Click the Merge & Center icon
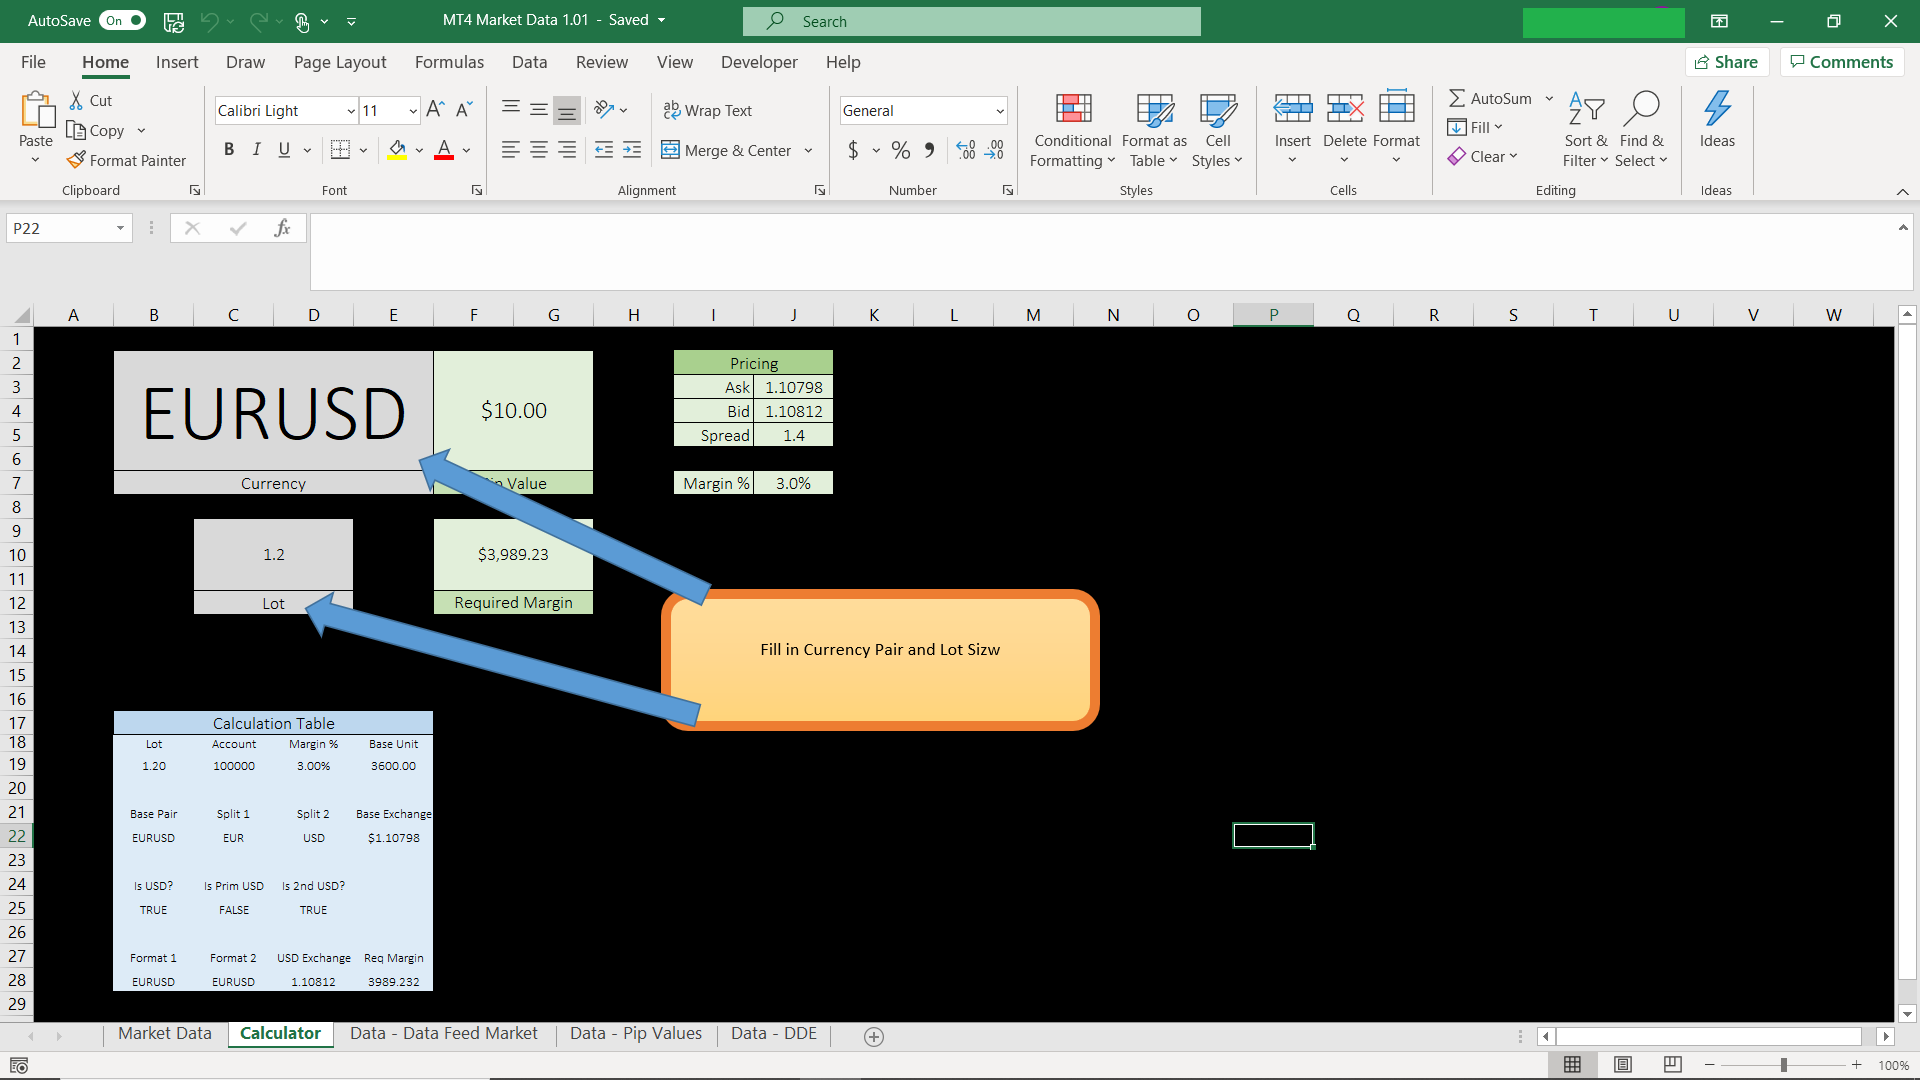Image resolution: width=1920 pixels, height=1080 pixels. click(x=670, y=150)
